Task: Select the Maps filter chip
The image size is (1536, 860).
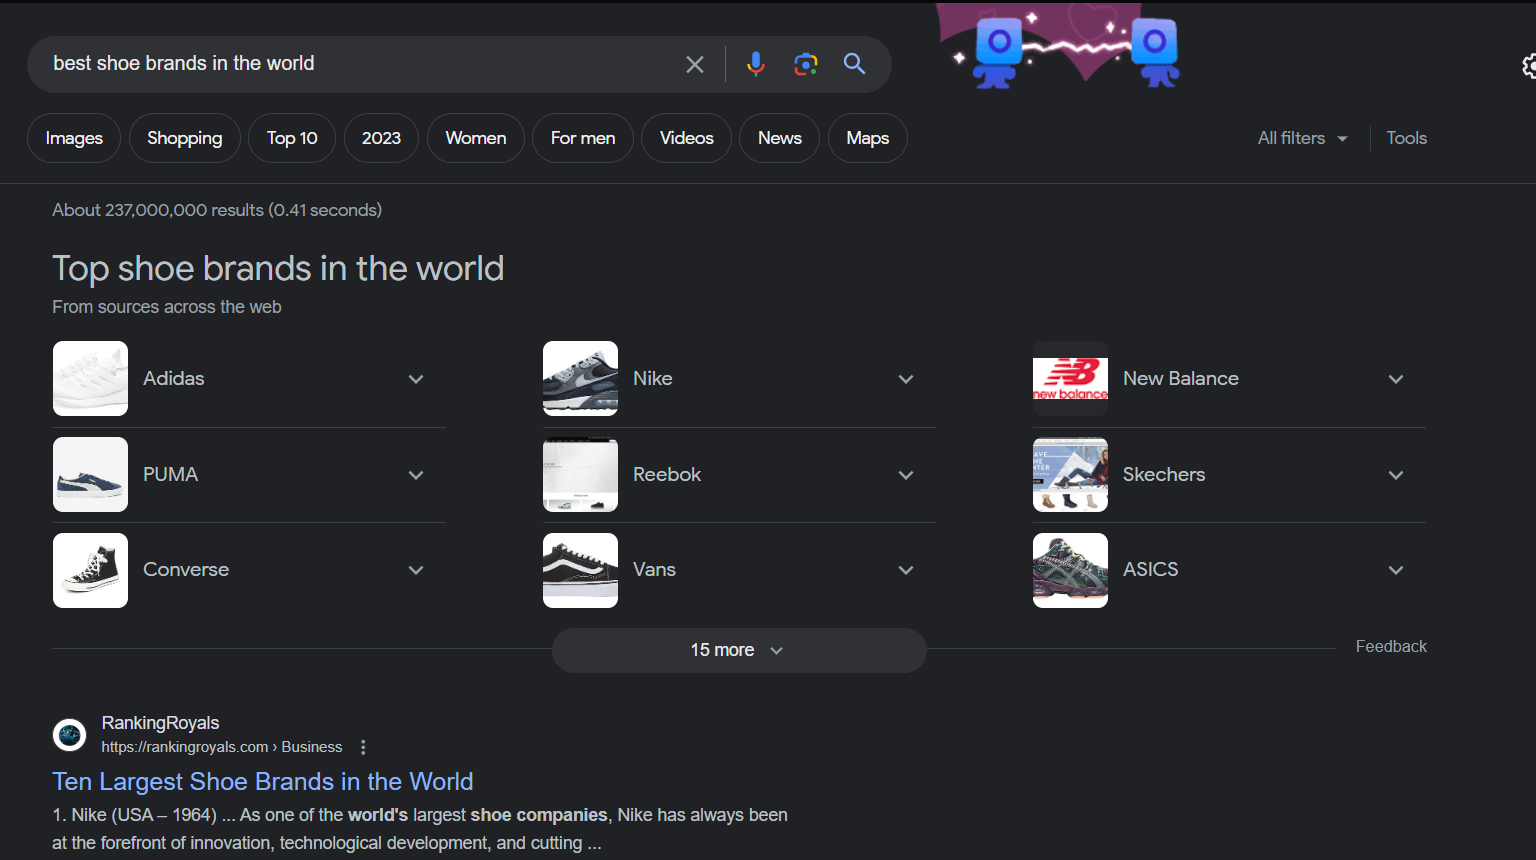Action: coord(868,138)
